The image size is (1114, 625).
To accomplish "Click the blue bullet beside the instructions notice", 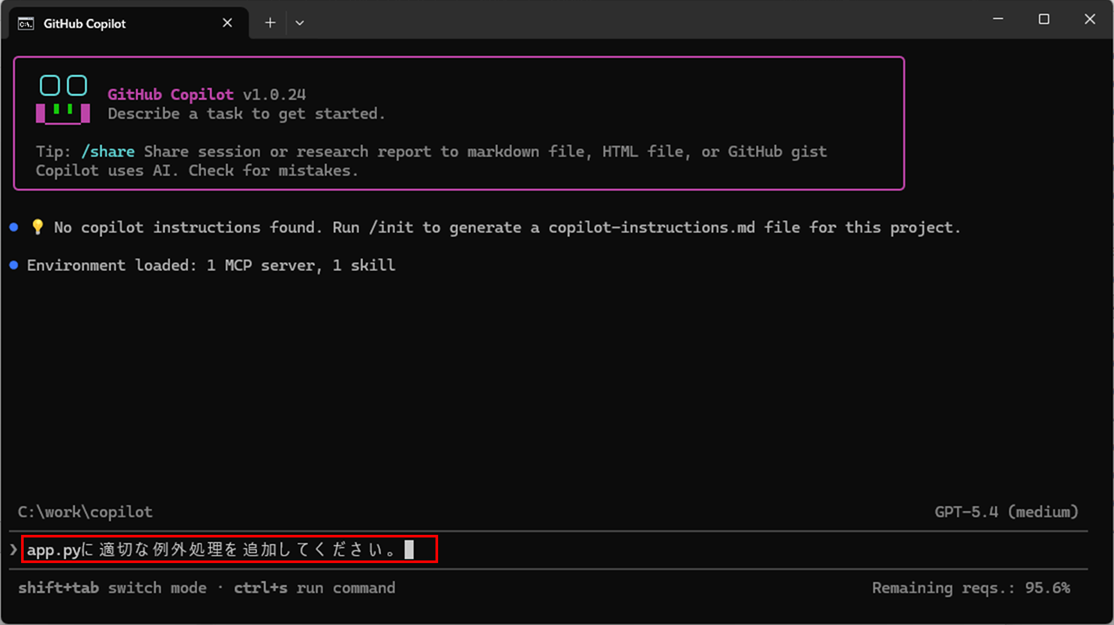I will 14,228.
